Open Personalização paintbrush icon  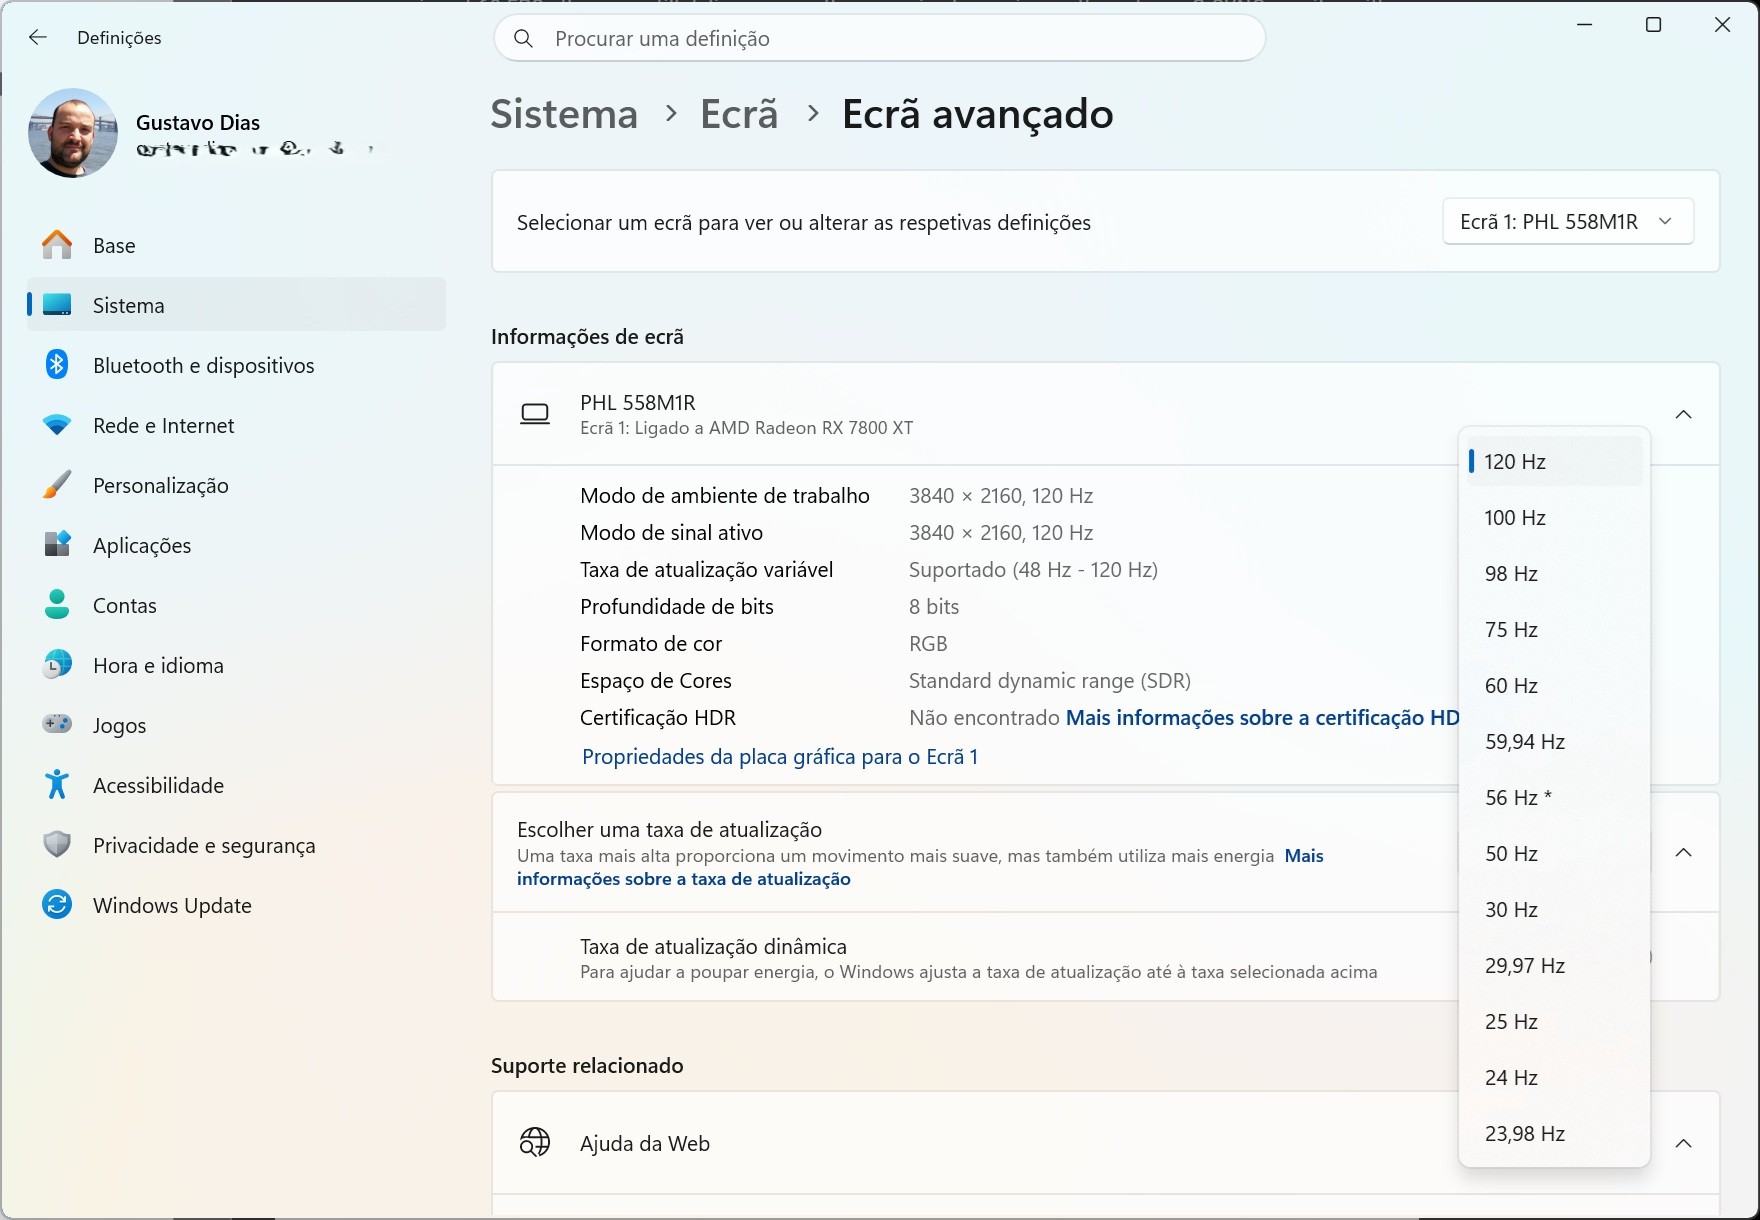[x=57, y=485]
